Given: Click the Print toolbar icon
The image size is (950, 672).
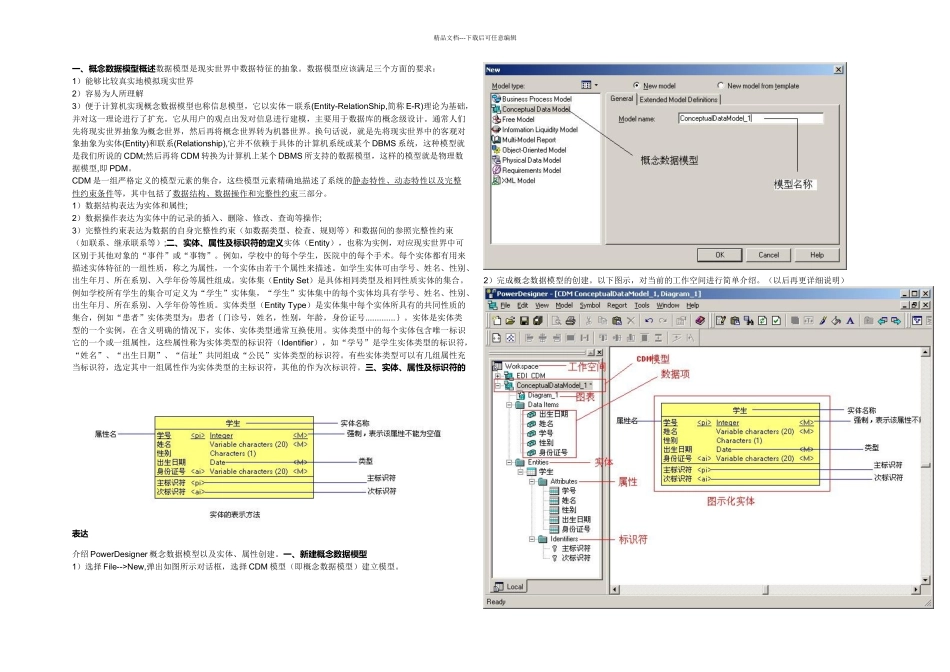Looking at the screenshot, I should (570, 321).
